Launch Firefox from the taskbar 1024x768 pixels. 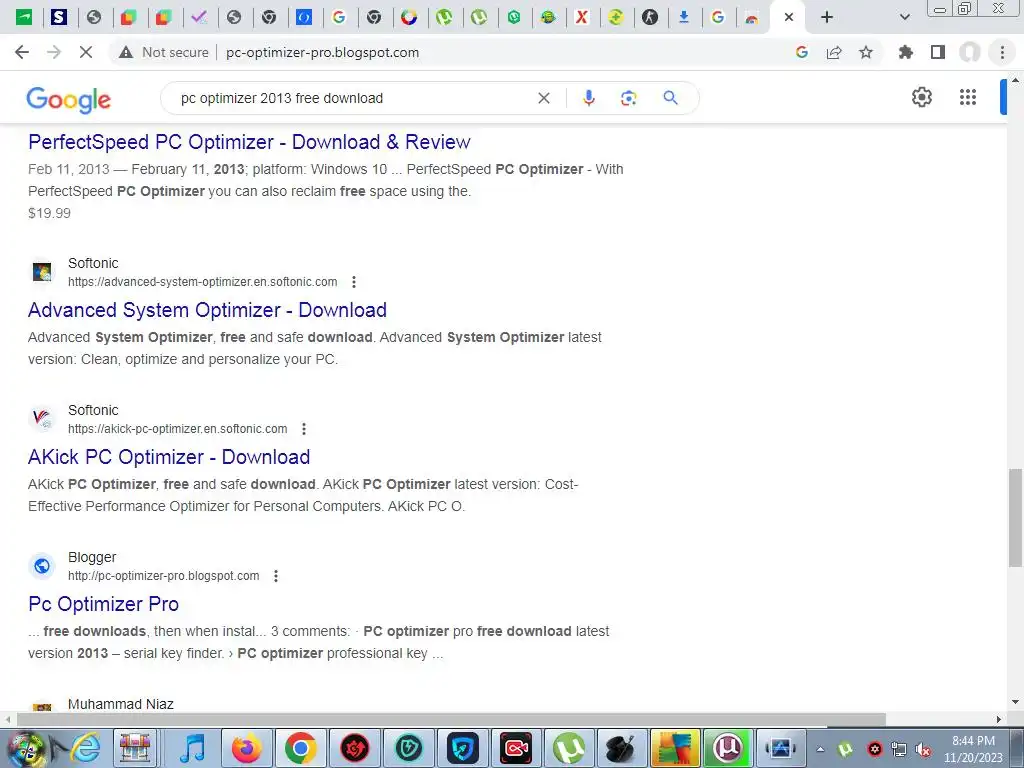coord(246,748)
